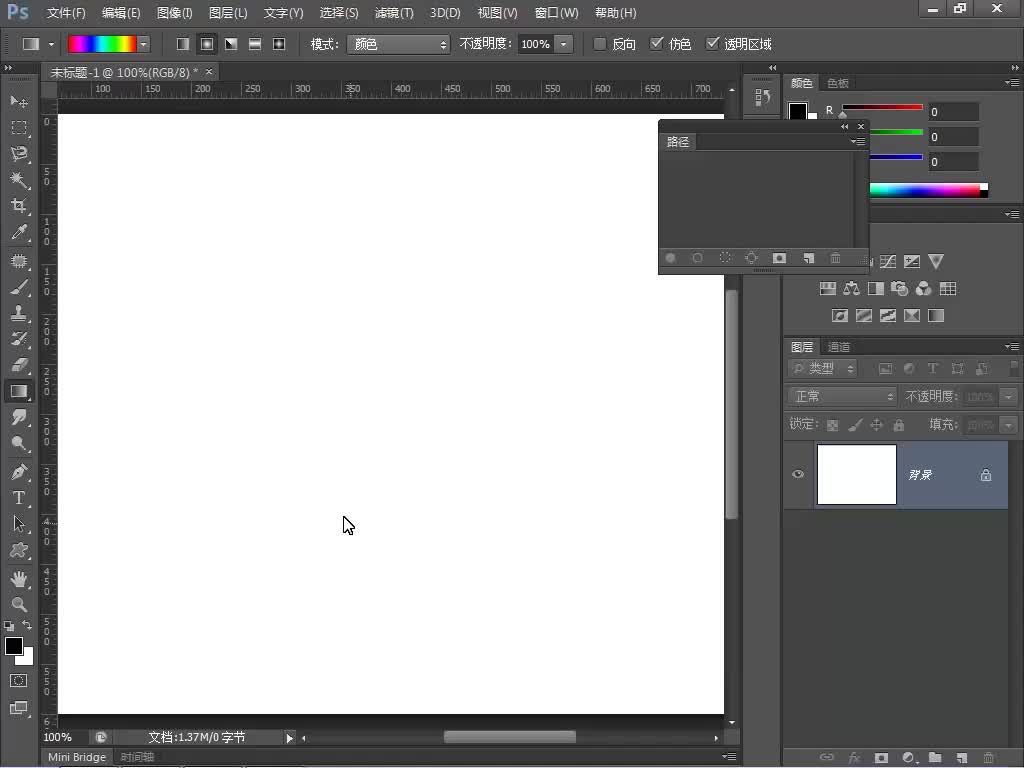Select the Custom Shape tool
The height and width of the screenshot is (768, 1024).
pyautogui.click(x=19, y=551)
